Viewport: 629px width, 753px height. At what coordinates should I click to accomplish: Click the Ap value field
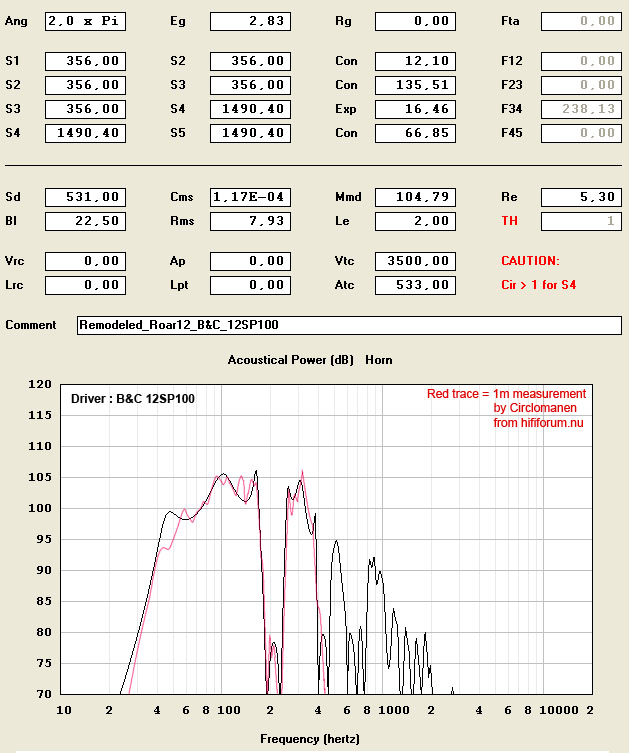click(250, 261)
